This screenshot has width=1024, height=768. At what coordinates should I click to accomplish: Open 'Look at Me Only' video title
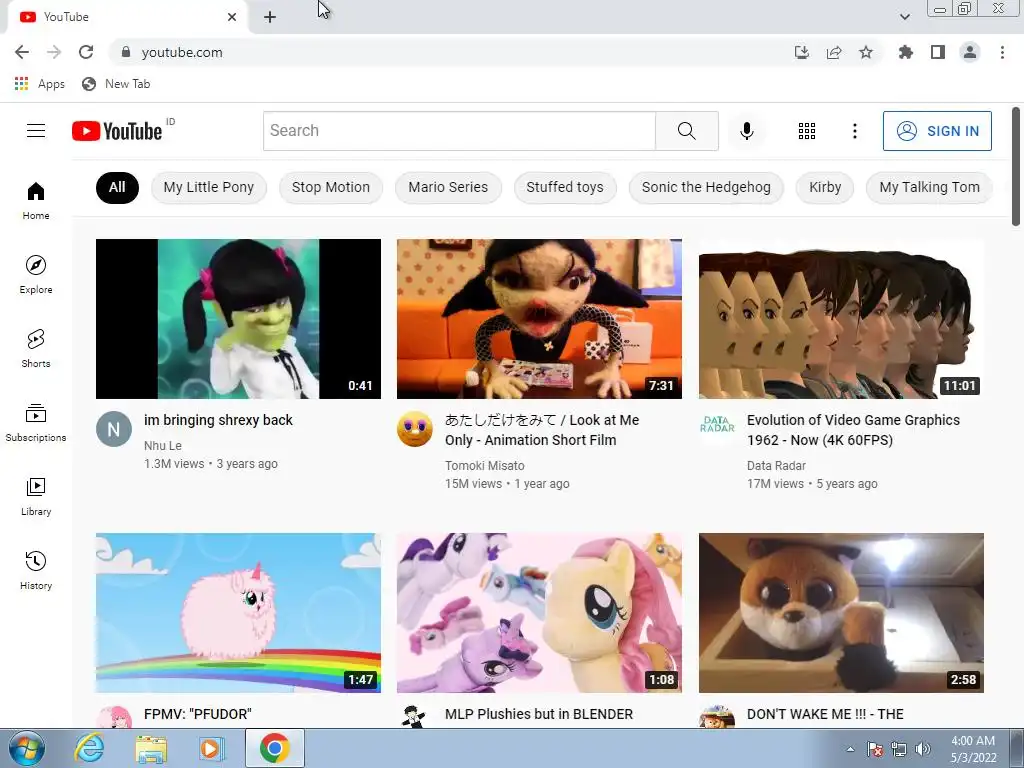pyautogui.click(x=541, y=430)
